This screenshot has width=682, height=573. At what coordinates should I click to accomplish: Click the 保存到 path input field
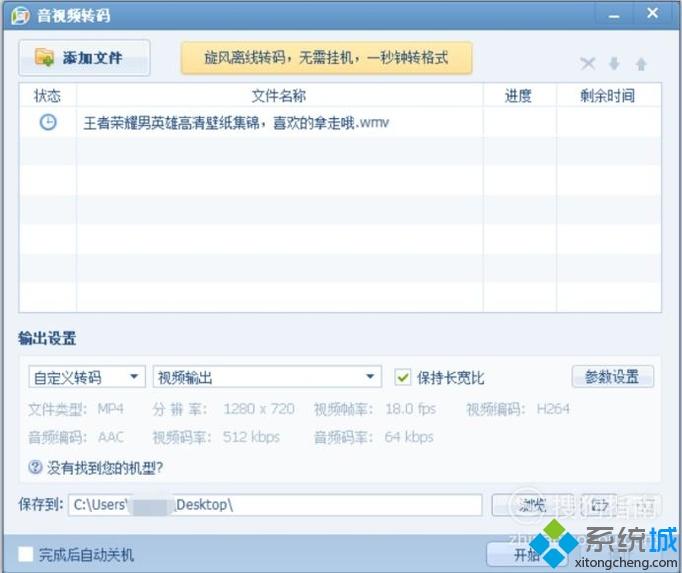(x=275, y=505)
